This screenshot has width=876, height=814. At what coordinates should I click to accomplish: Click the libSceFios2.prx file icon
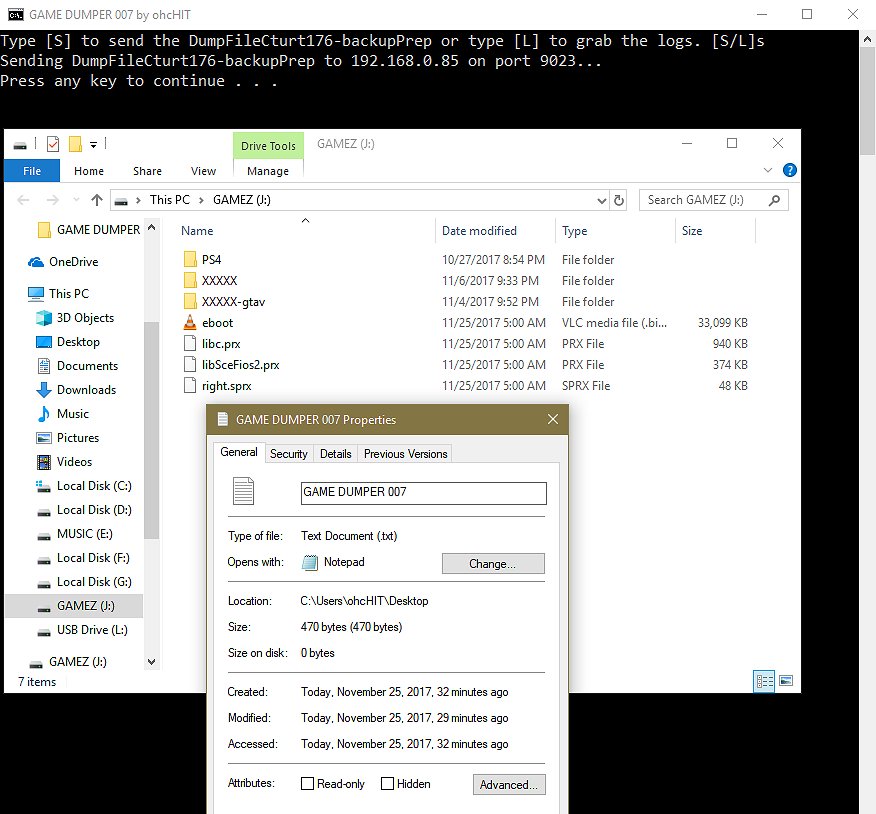click(190, 364)
